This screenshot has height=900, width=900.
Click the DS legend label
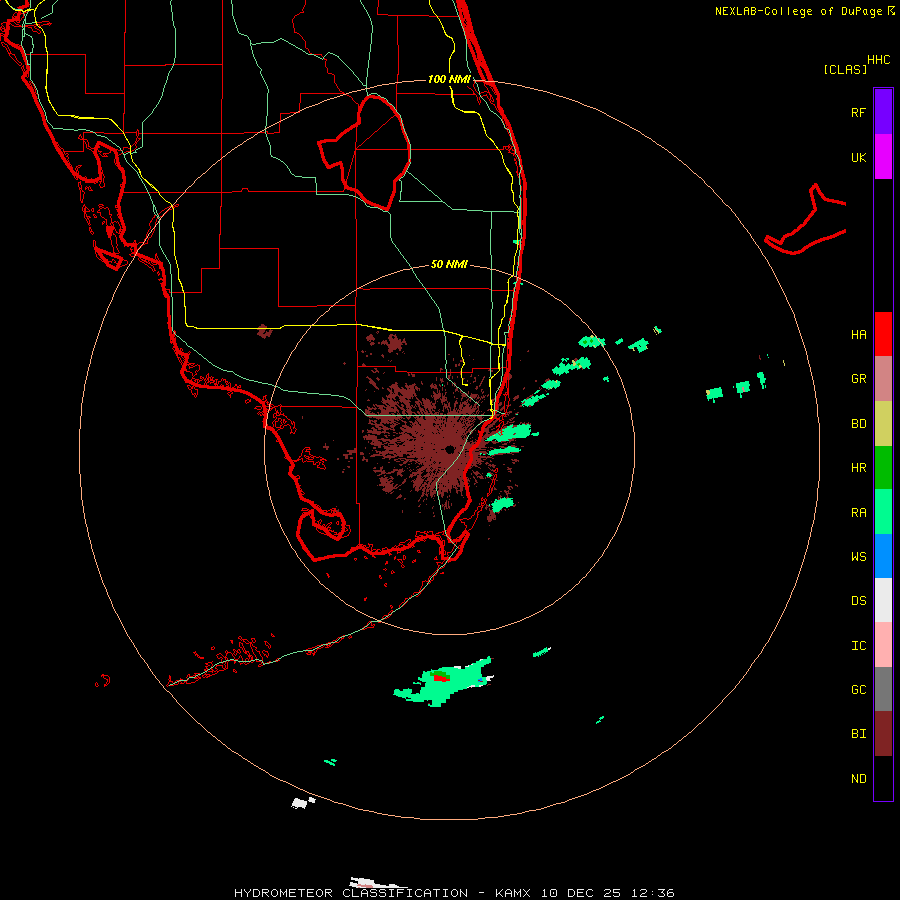pyautogui.click(x=858, y=601)
